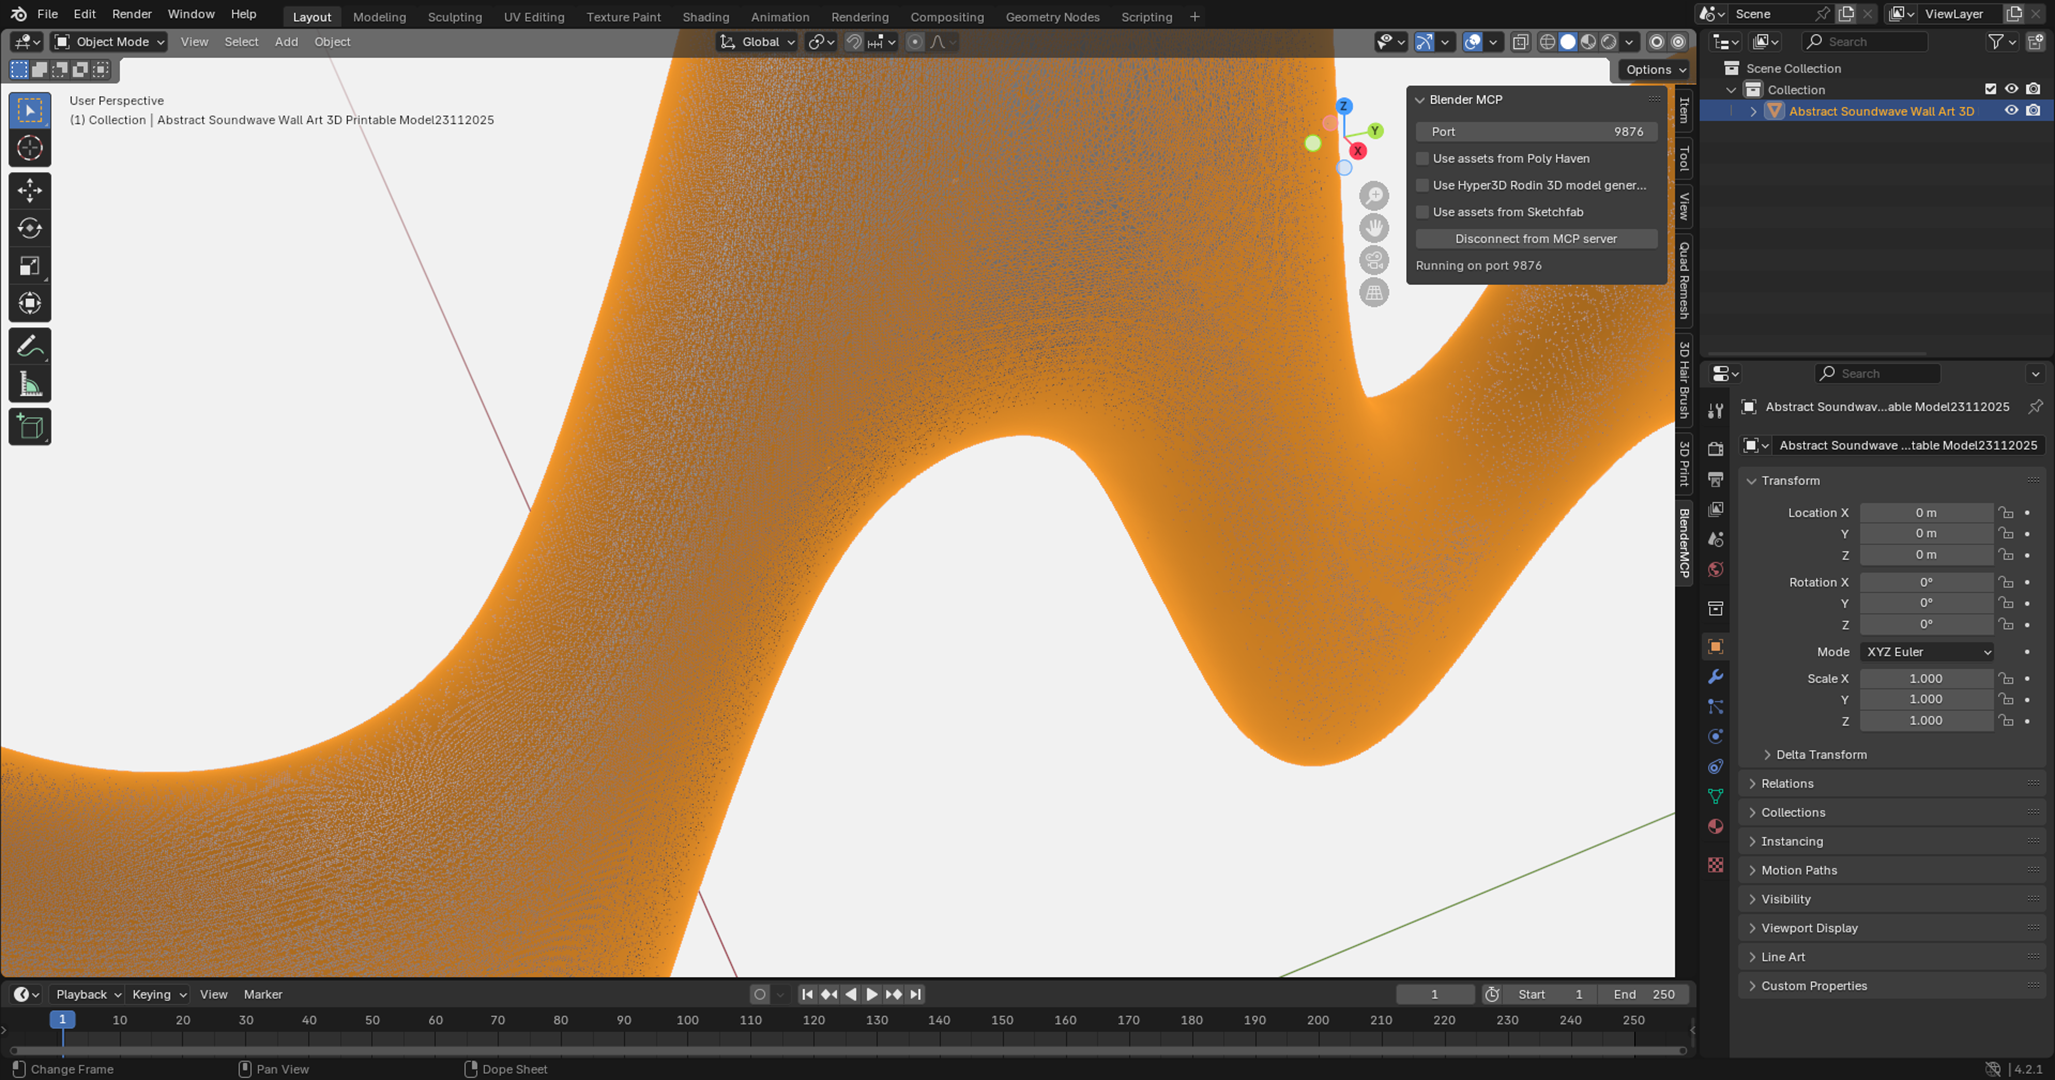
Task: Select the 3D Cursor tool
Action: point(30,148)
